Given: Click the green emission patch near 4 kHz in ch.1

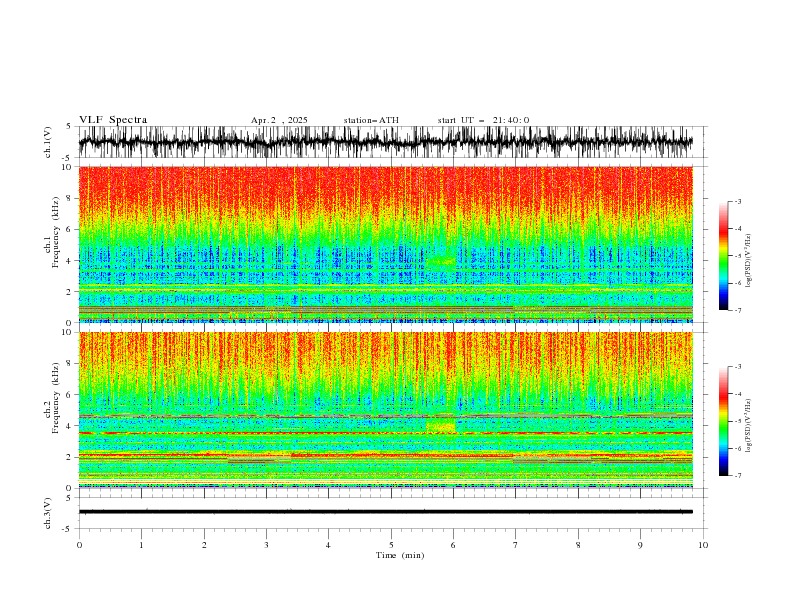Looking at the screenshot, I should pos(440,261).
